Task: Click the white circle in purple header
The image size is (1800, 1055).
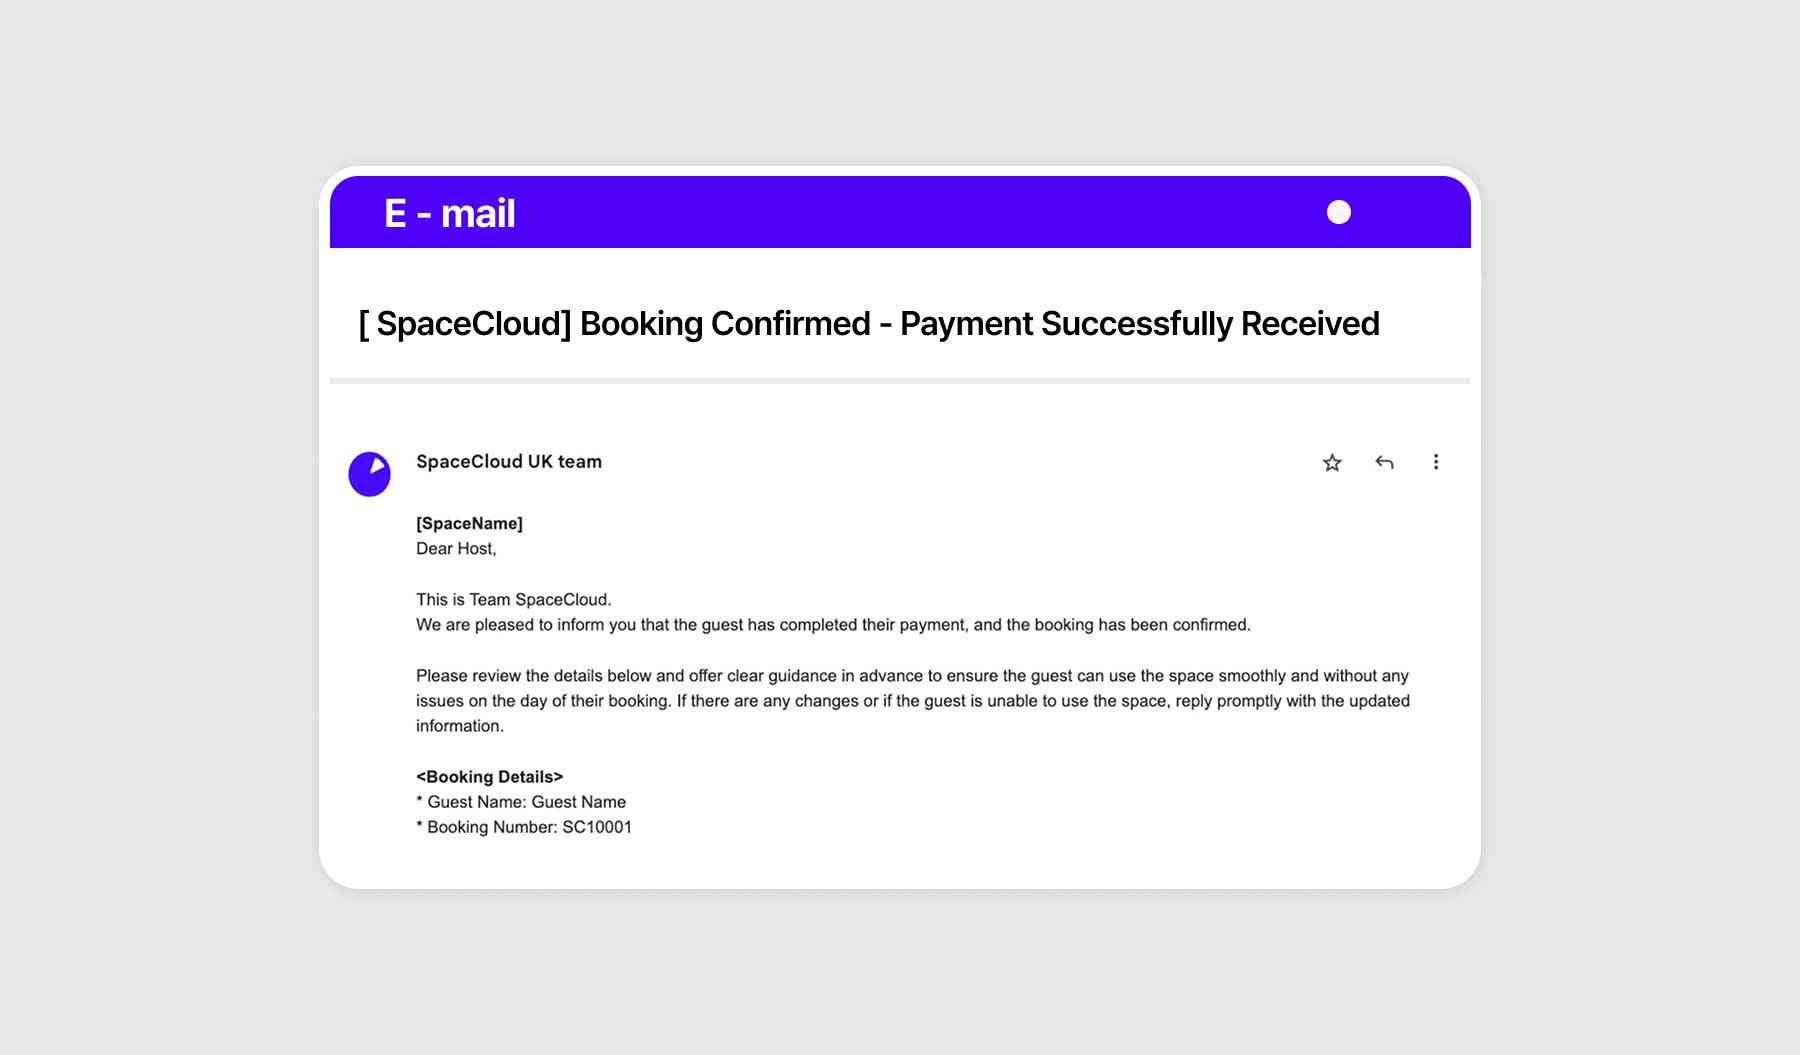Action: (x=1339, y=212)
